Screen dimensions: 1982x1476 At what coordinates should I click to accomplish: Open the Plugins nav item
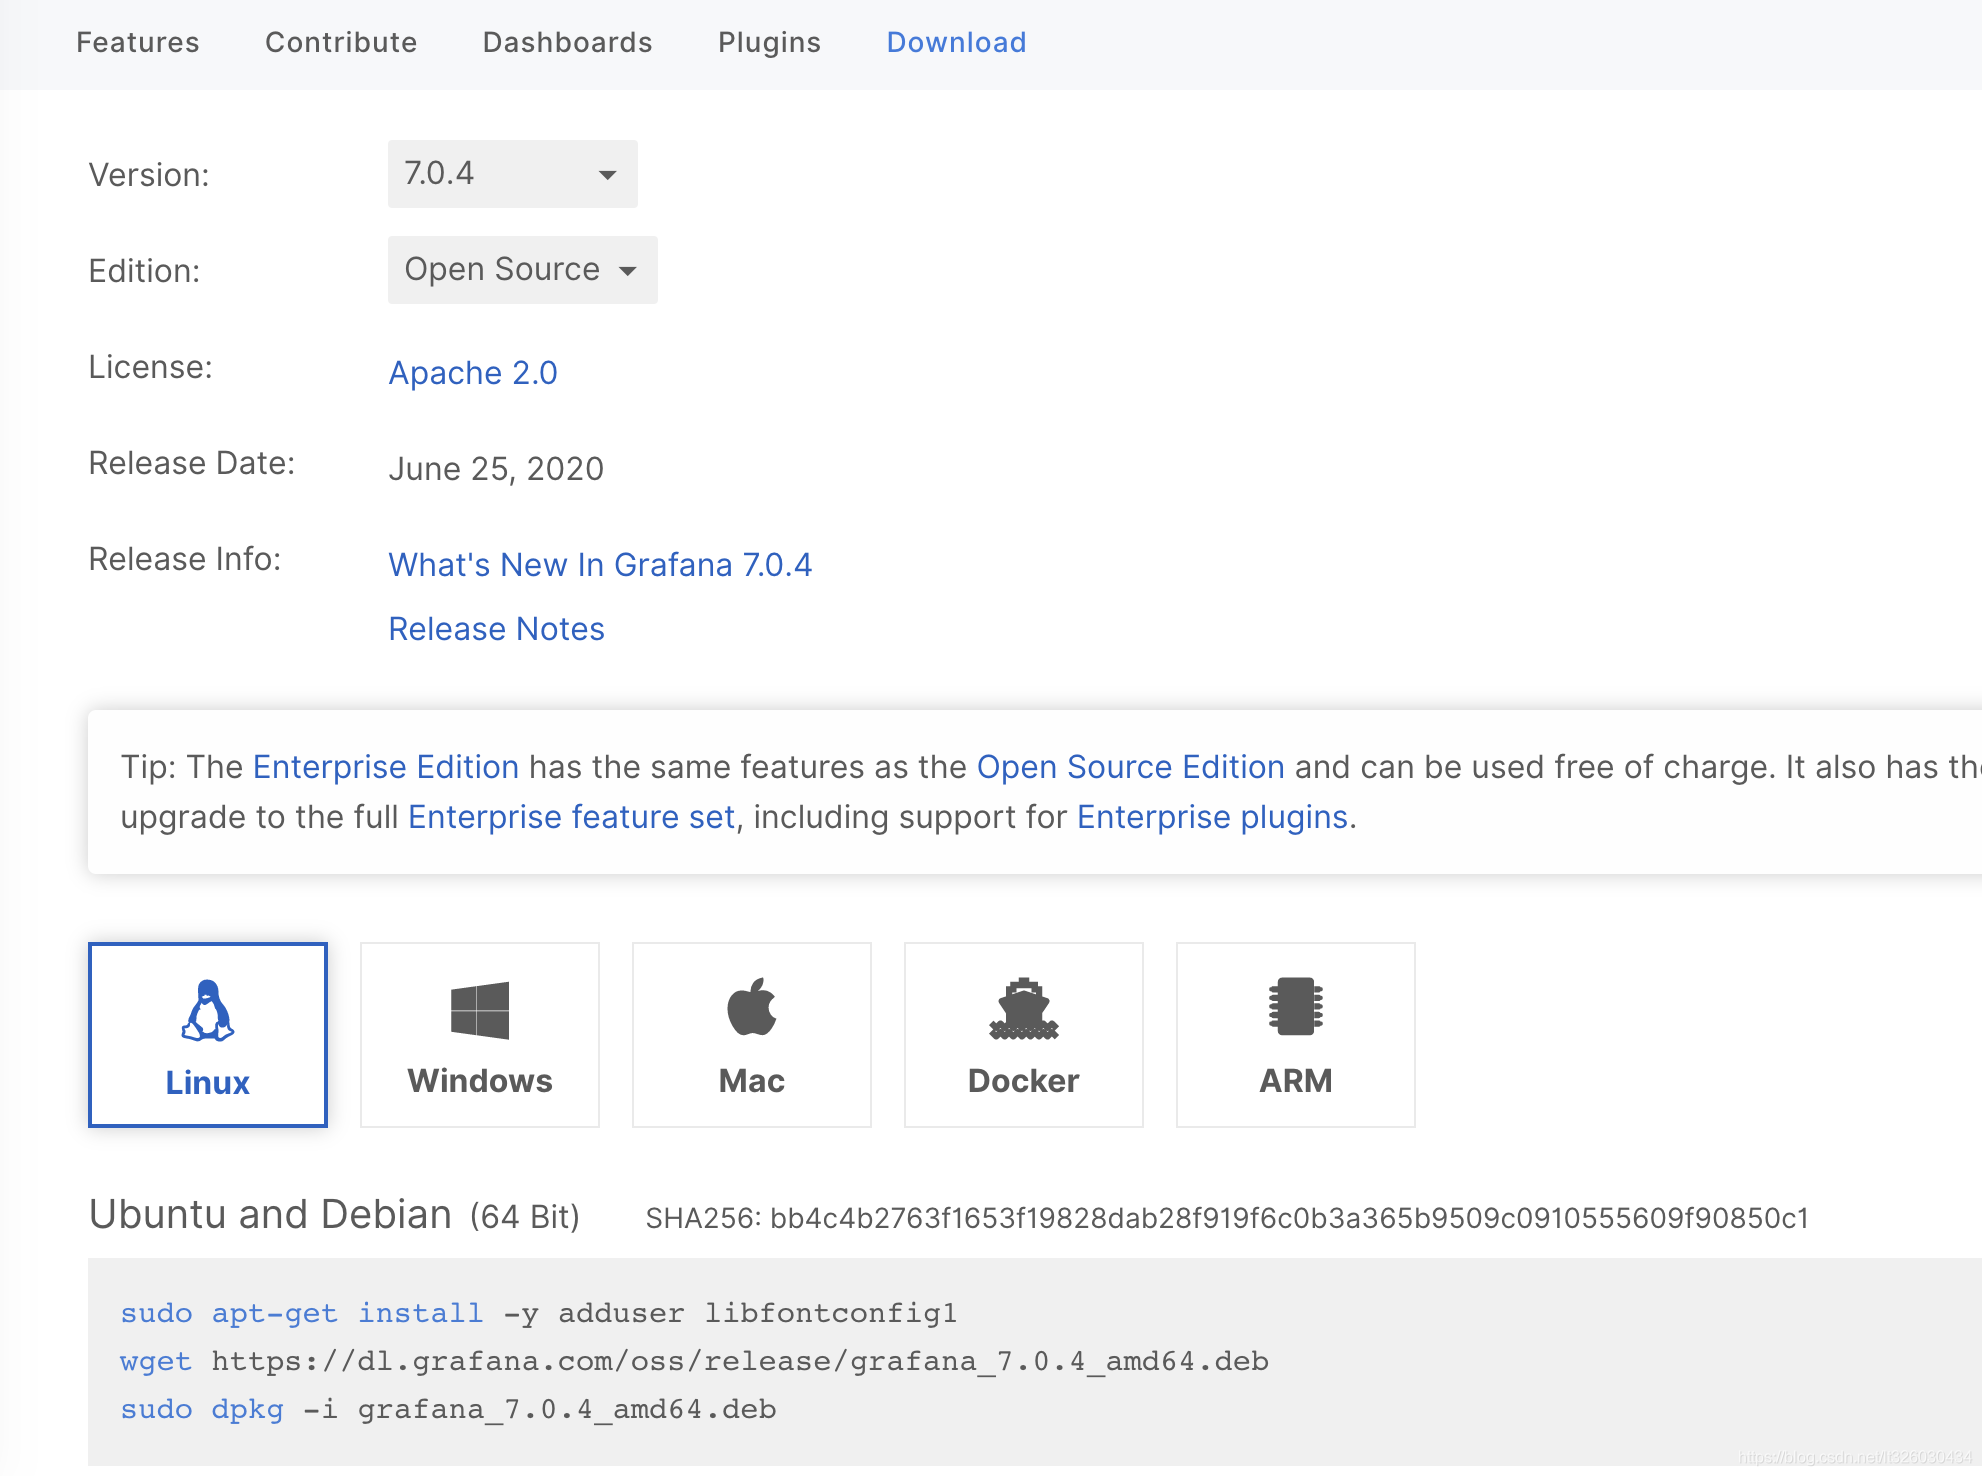pos(769,42)
